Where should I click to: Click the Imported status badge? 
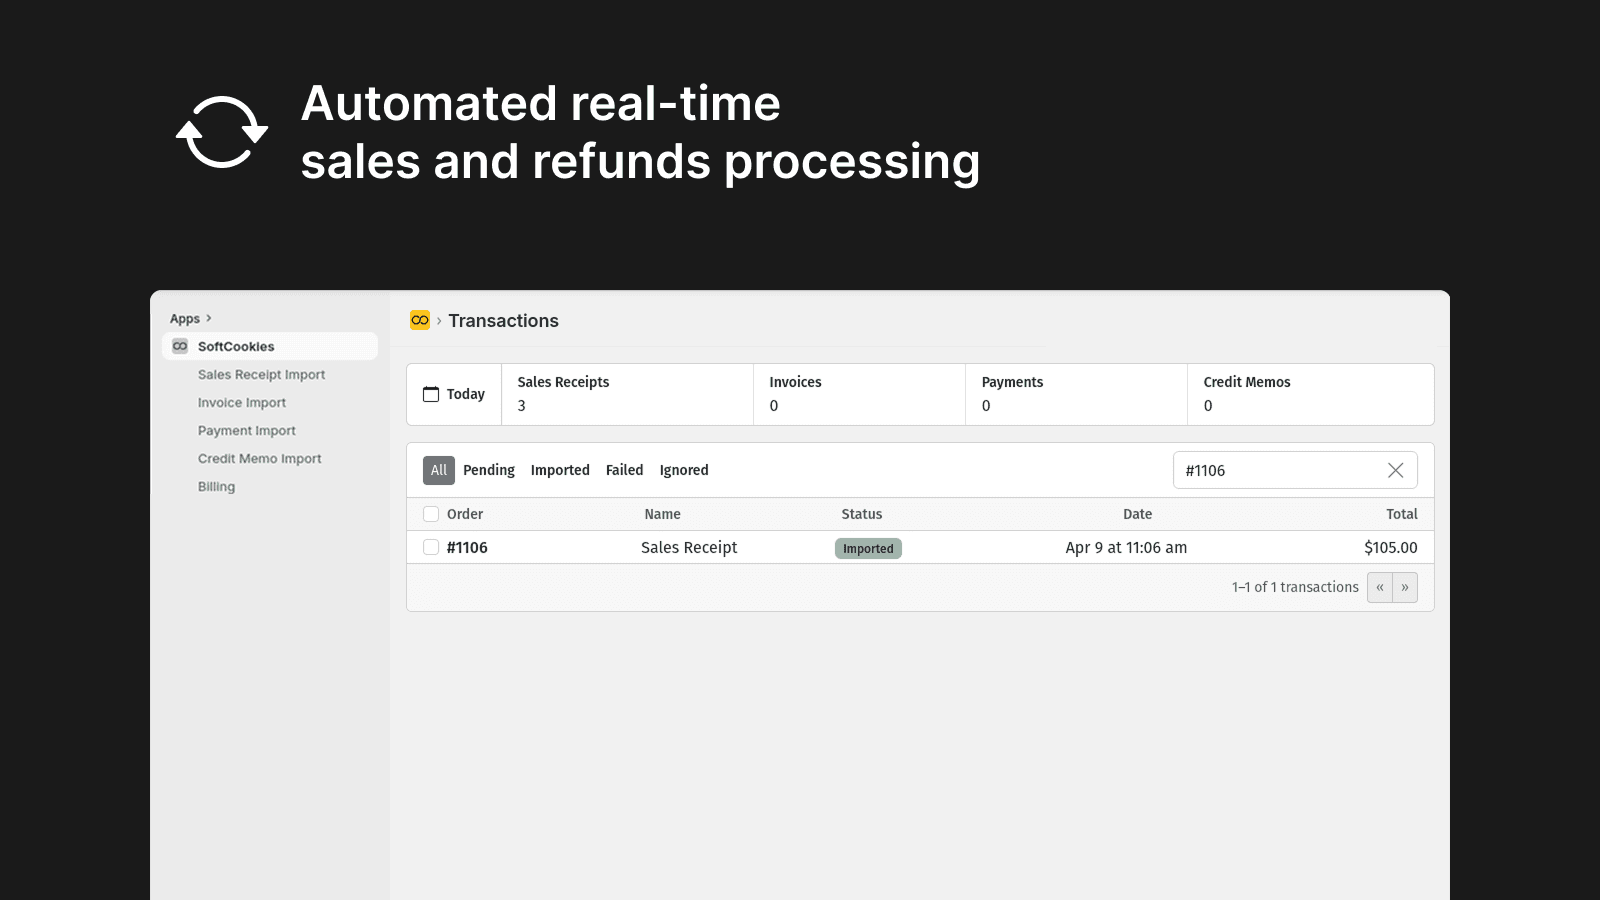click(868, 548)
